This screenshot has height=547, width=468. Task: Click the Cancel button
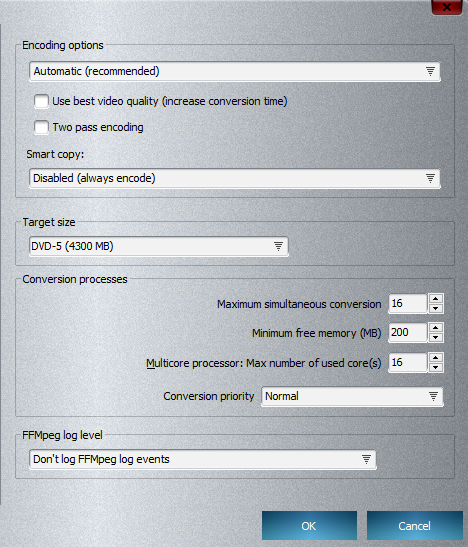(x=415, y=526)
